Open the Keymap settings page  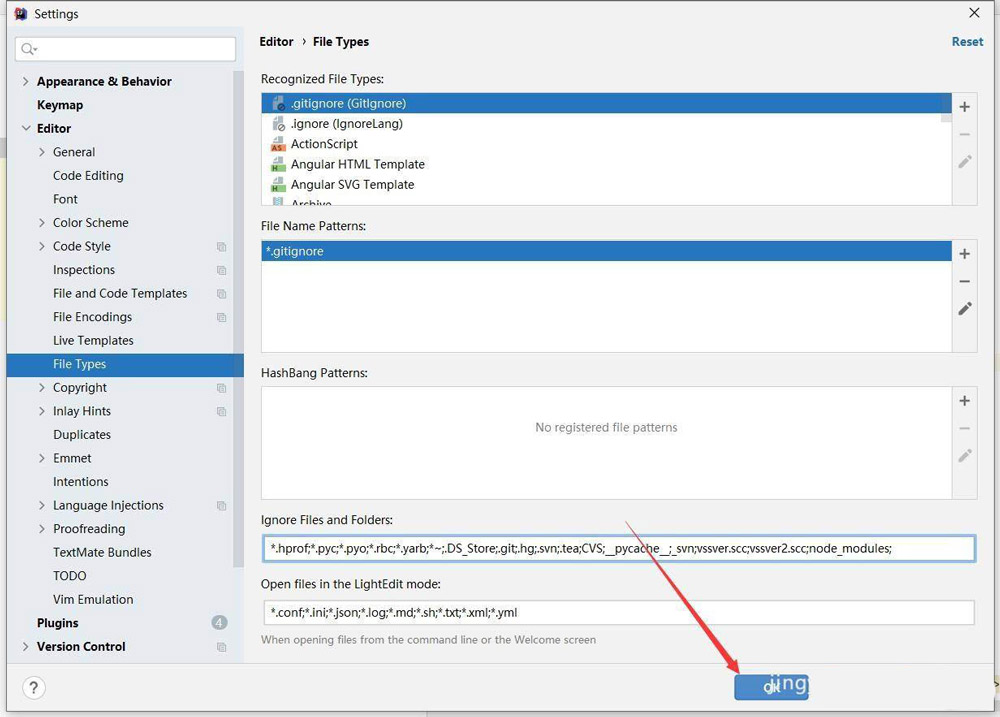(x=60, y=105)
